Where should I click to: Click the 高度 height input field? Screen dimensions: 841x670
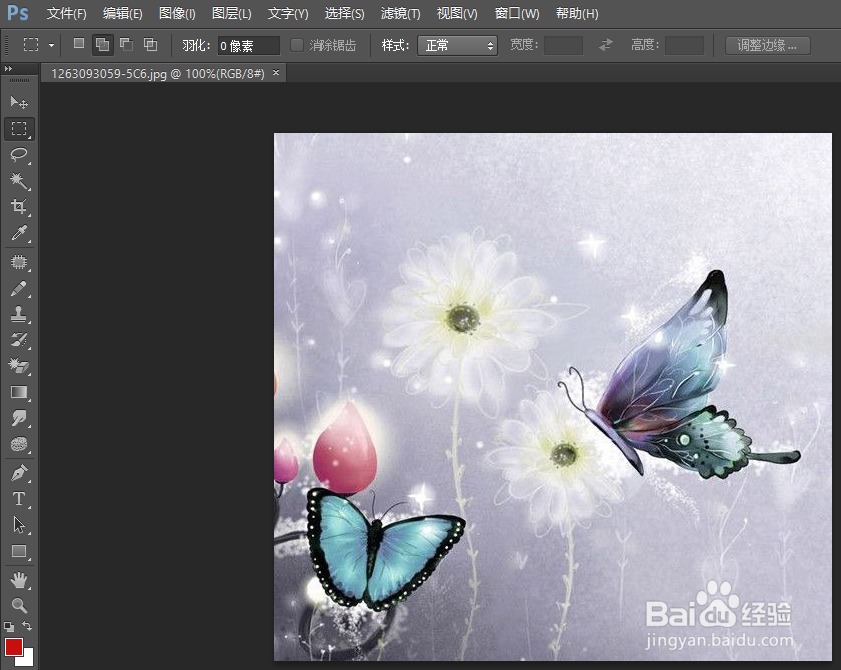click(684, 45)
